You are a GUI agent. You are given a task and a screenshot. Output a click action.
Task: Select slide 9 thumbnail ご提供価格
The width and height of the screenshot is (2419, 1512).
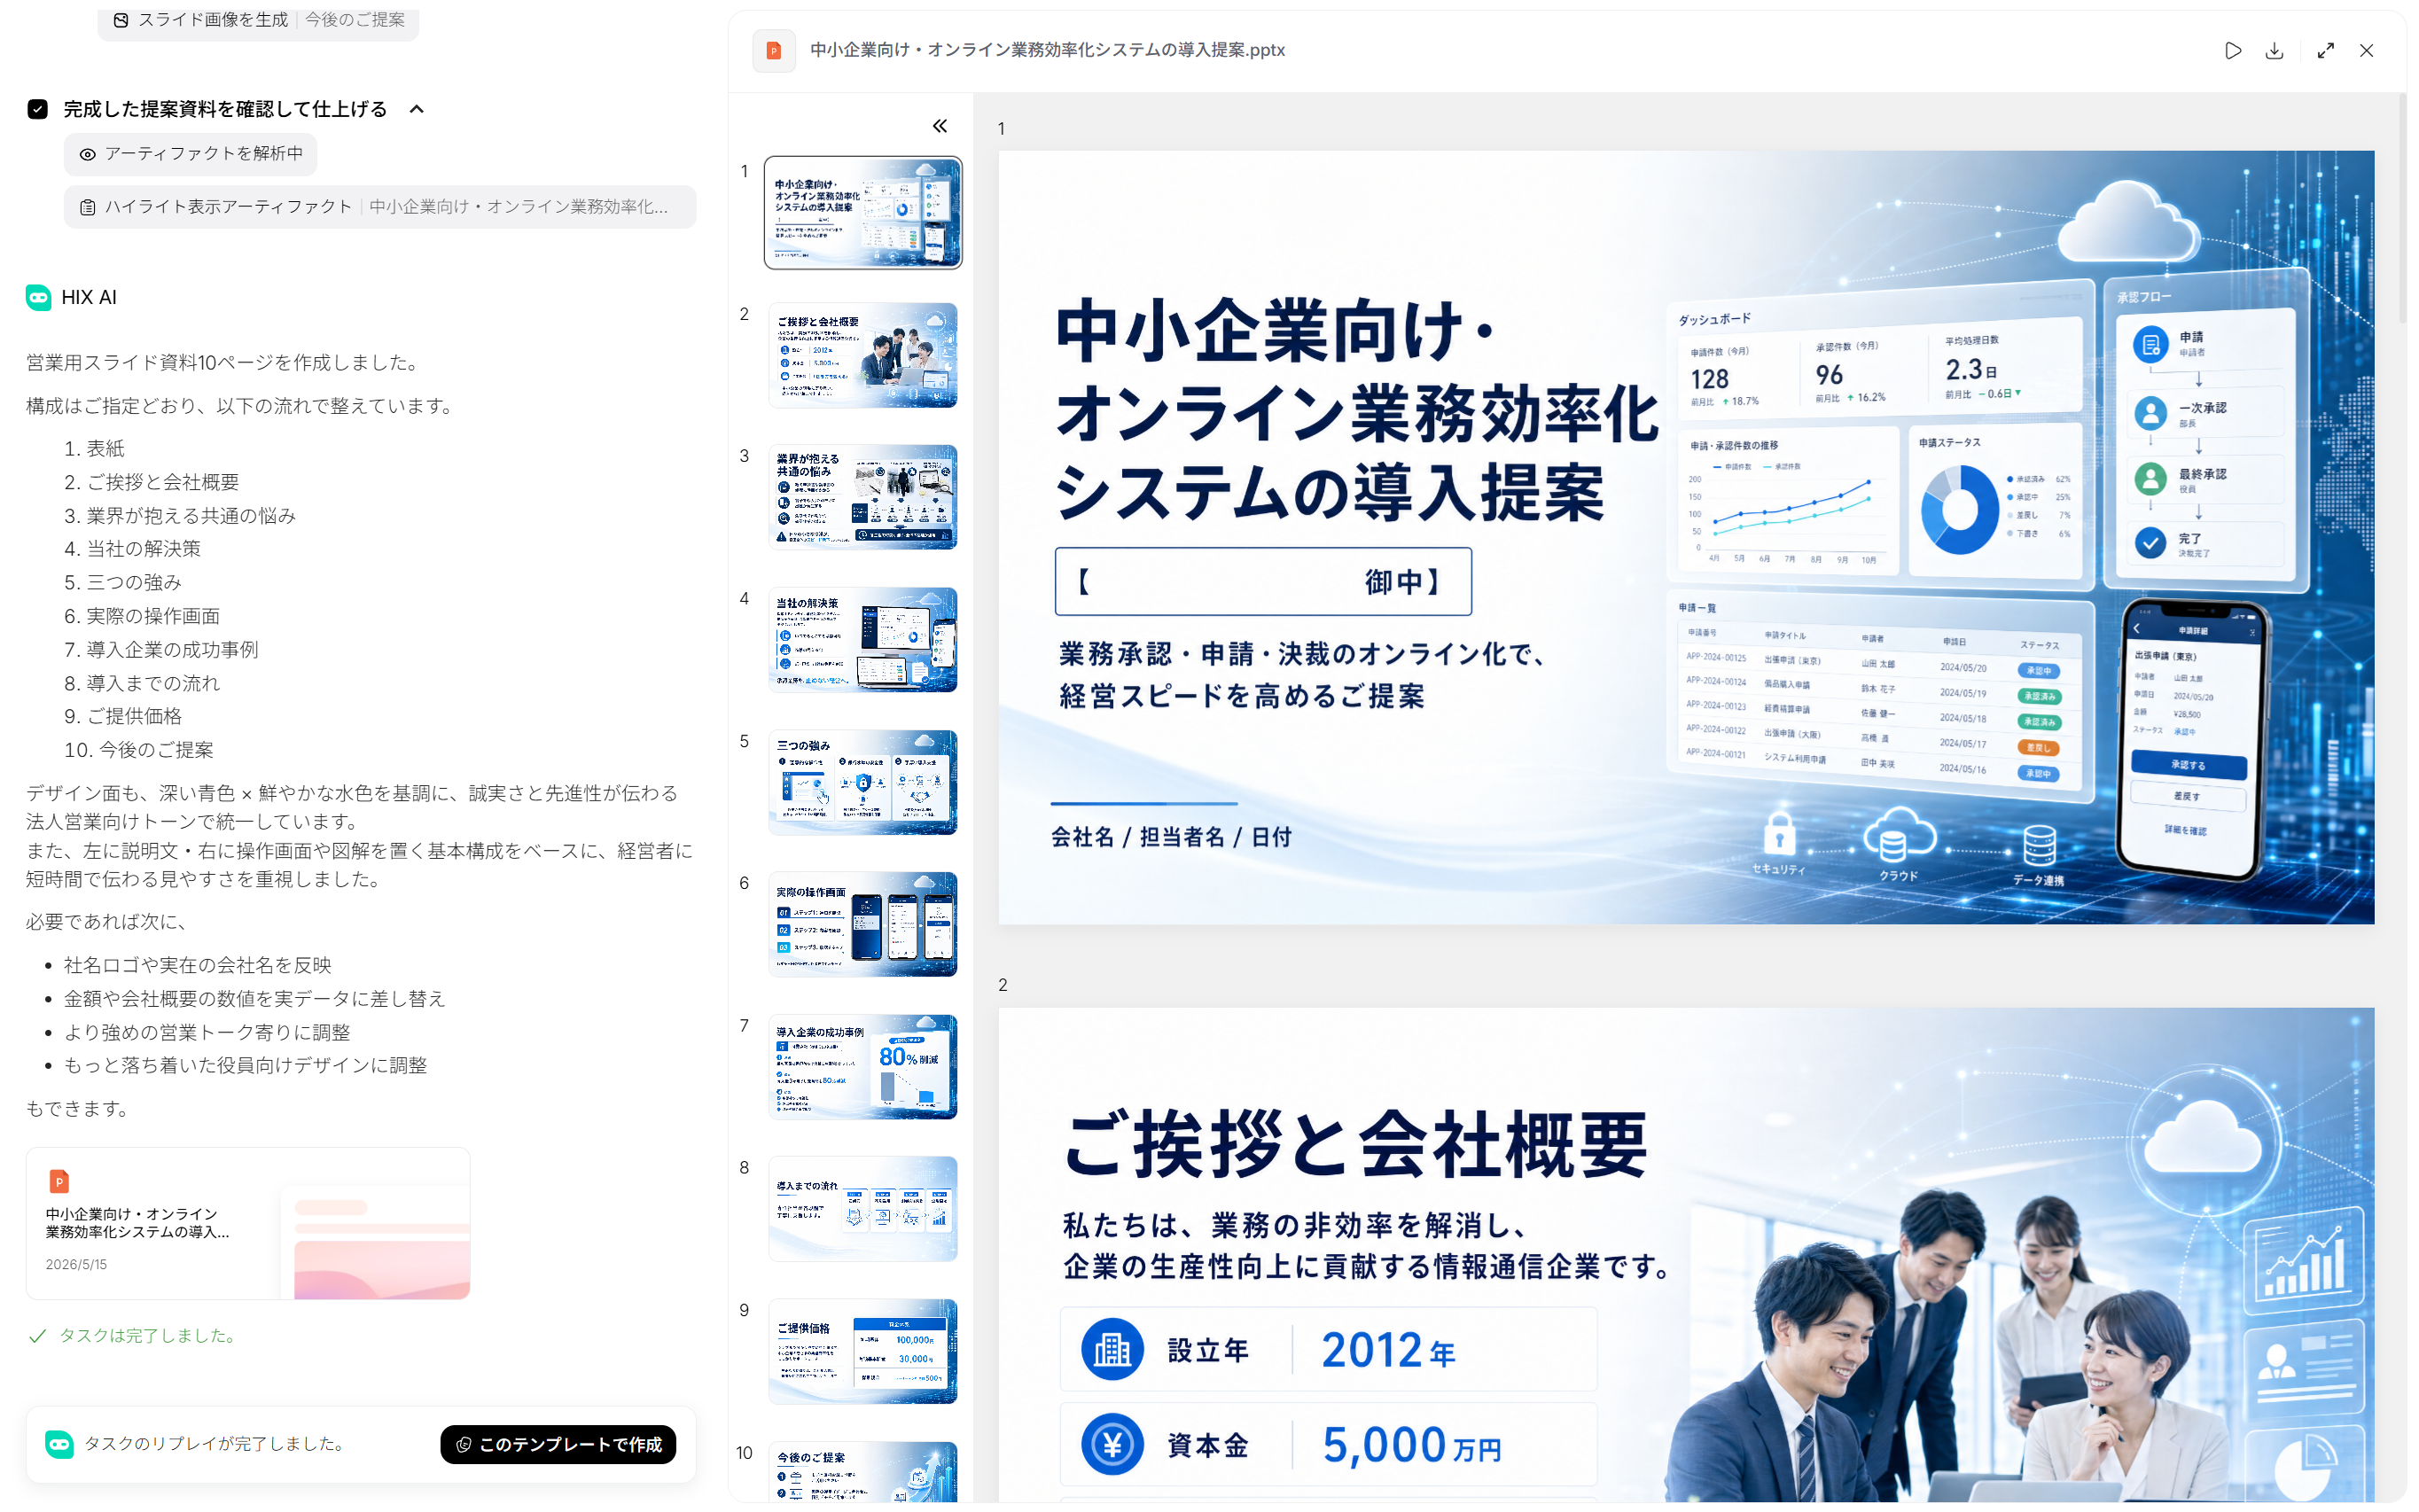tap(862, 1351)
